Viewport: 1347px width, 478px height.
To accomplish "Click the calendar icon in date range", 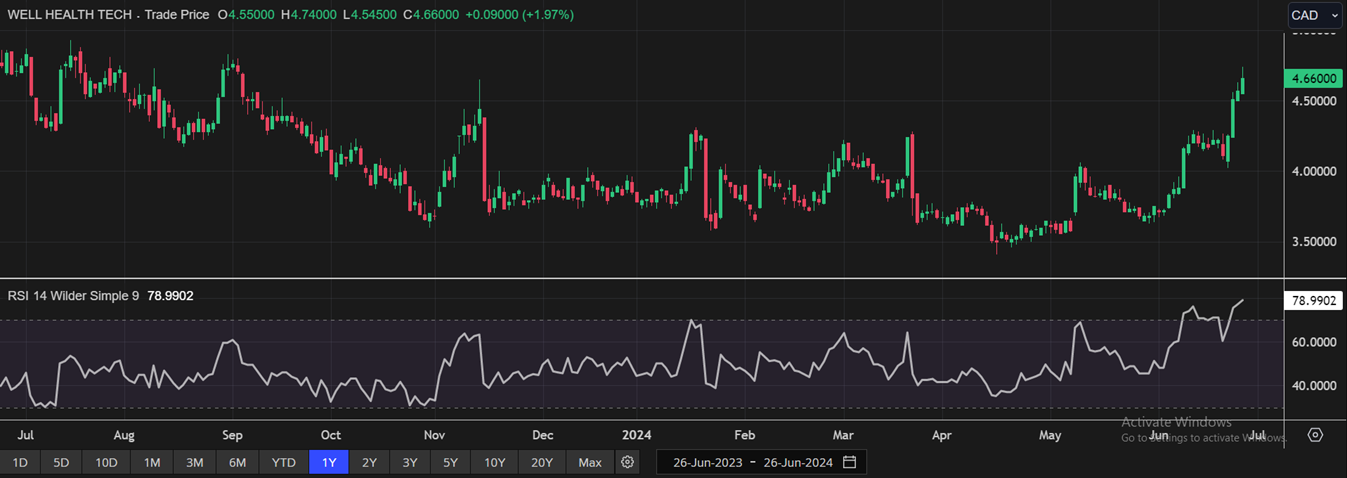I will pos(849,462).
